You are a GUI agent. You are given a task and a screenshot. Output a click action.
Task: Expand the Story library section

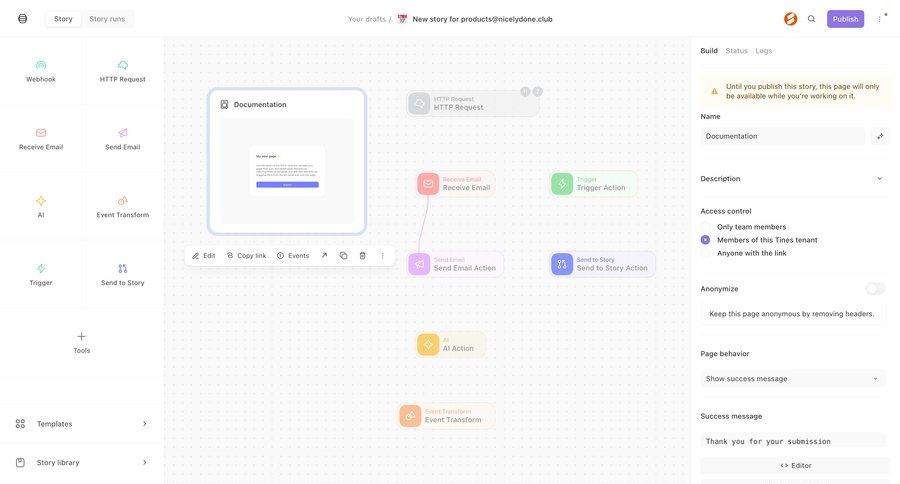82,462
